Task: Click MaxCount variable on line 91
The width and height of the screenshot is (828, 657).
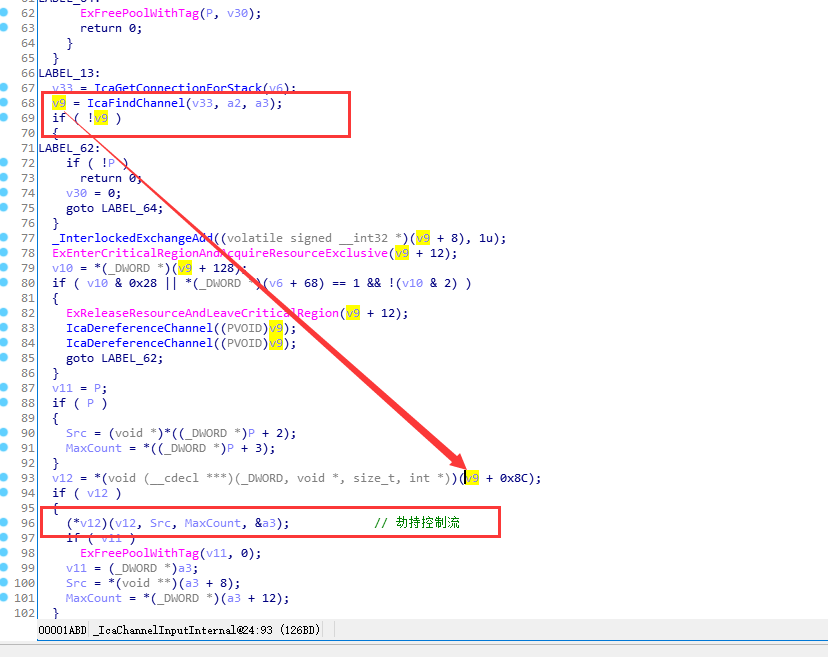Action: [x=93, y=448]
